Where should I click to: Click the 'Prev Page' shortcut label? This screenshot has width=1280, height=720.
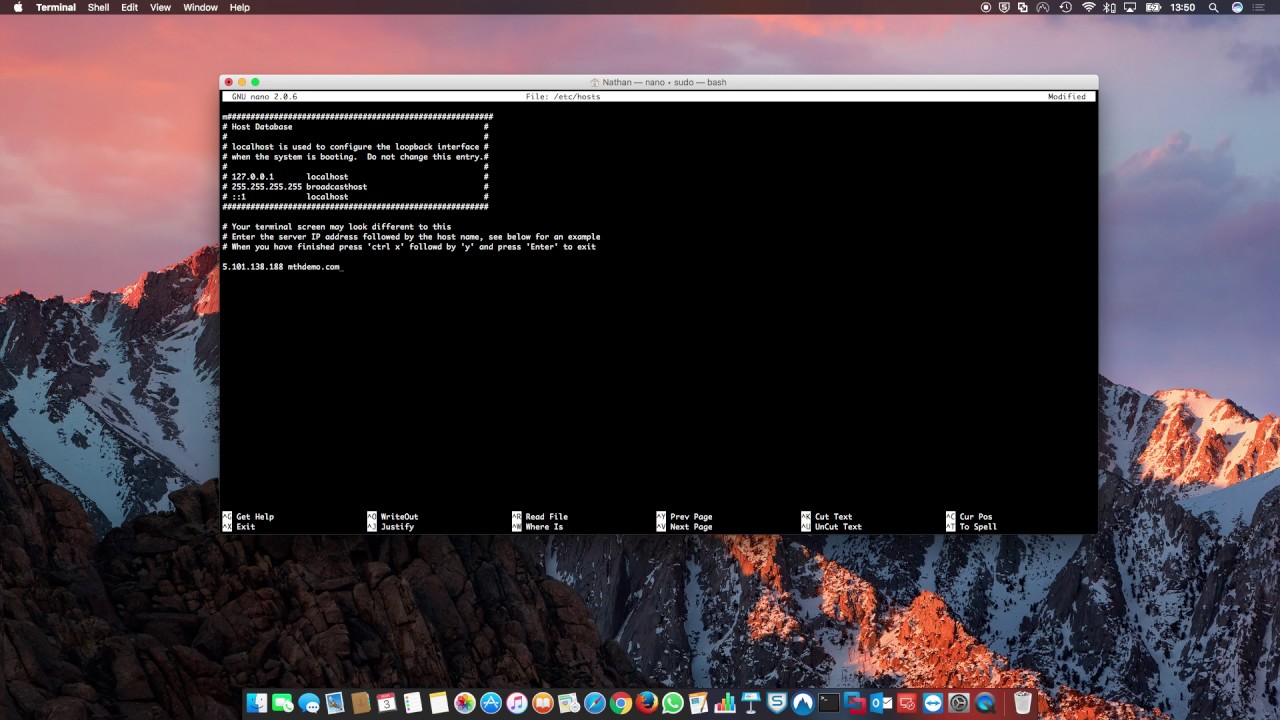pos(691,517)
